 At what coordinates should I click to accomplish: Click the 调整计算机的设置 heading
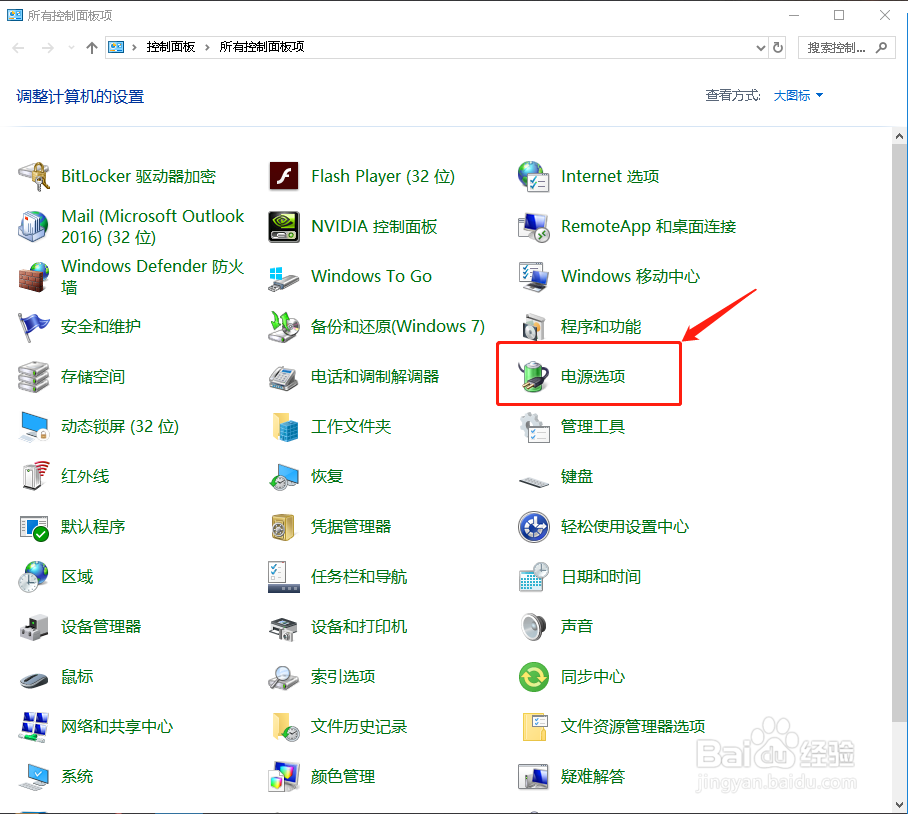80,97
